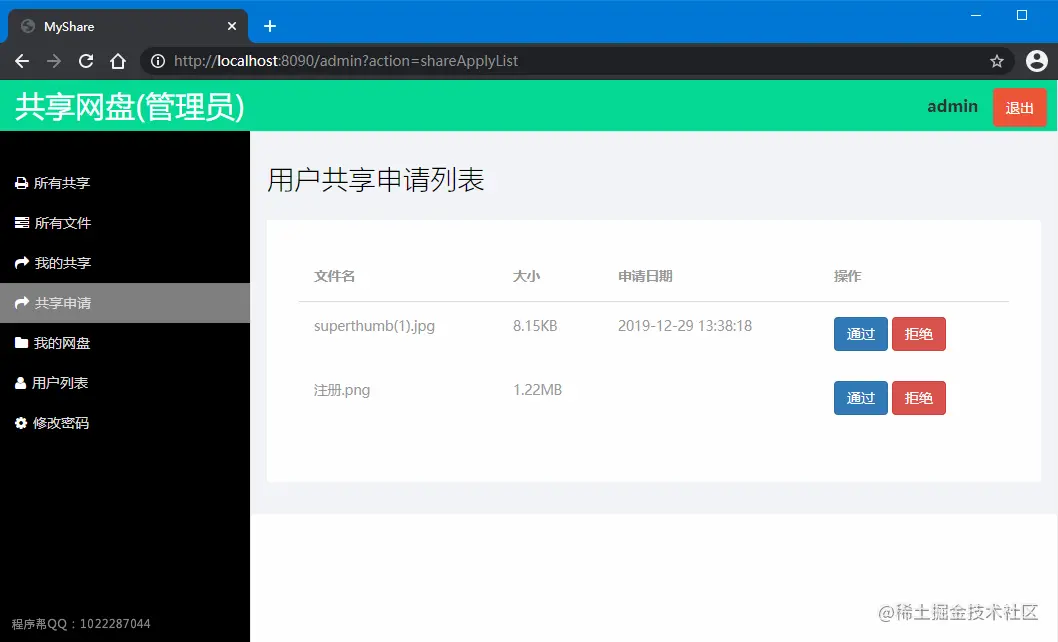Open 用户列表 from the sidebar
The image size is (1058, 642).
point(125,383)
